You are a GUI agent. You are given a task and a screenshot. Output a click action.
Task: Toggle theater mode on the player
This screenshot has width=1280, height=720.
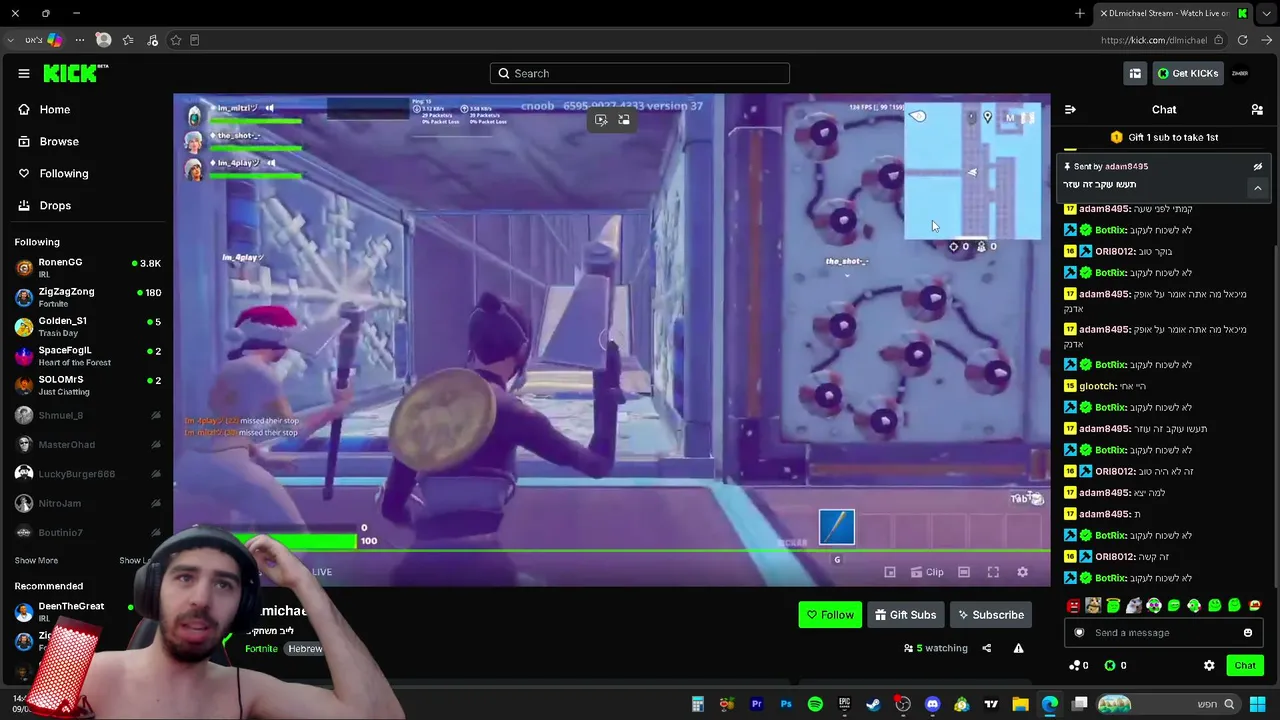tap(964, 572)
